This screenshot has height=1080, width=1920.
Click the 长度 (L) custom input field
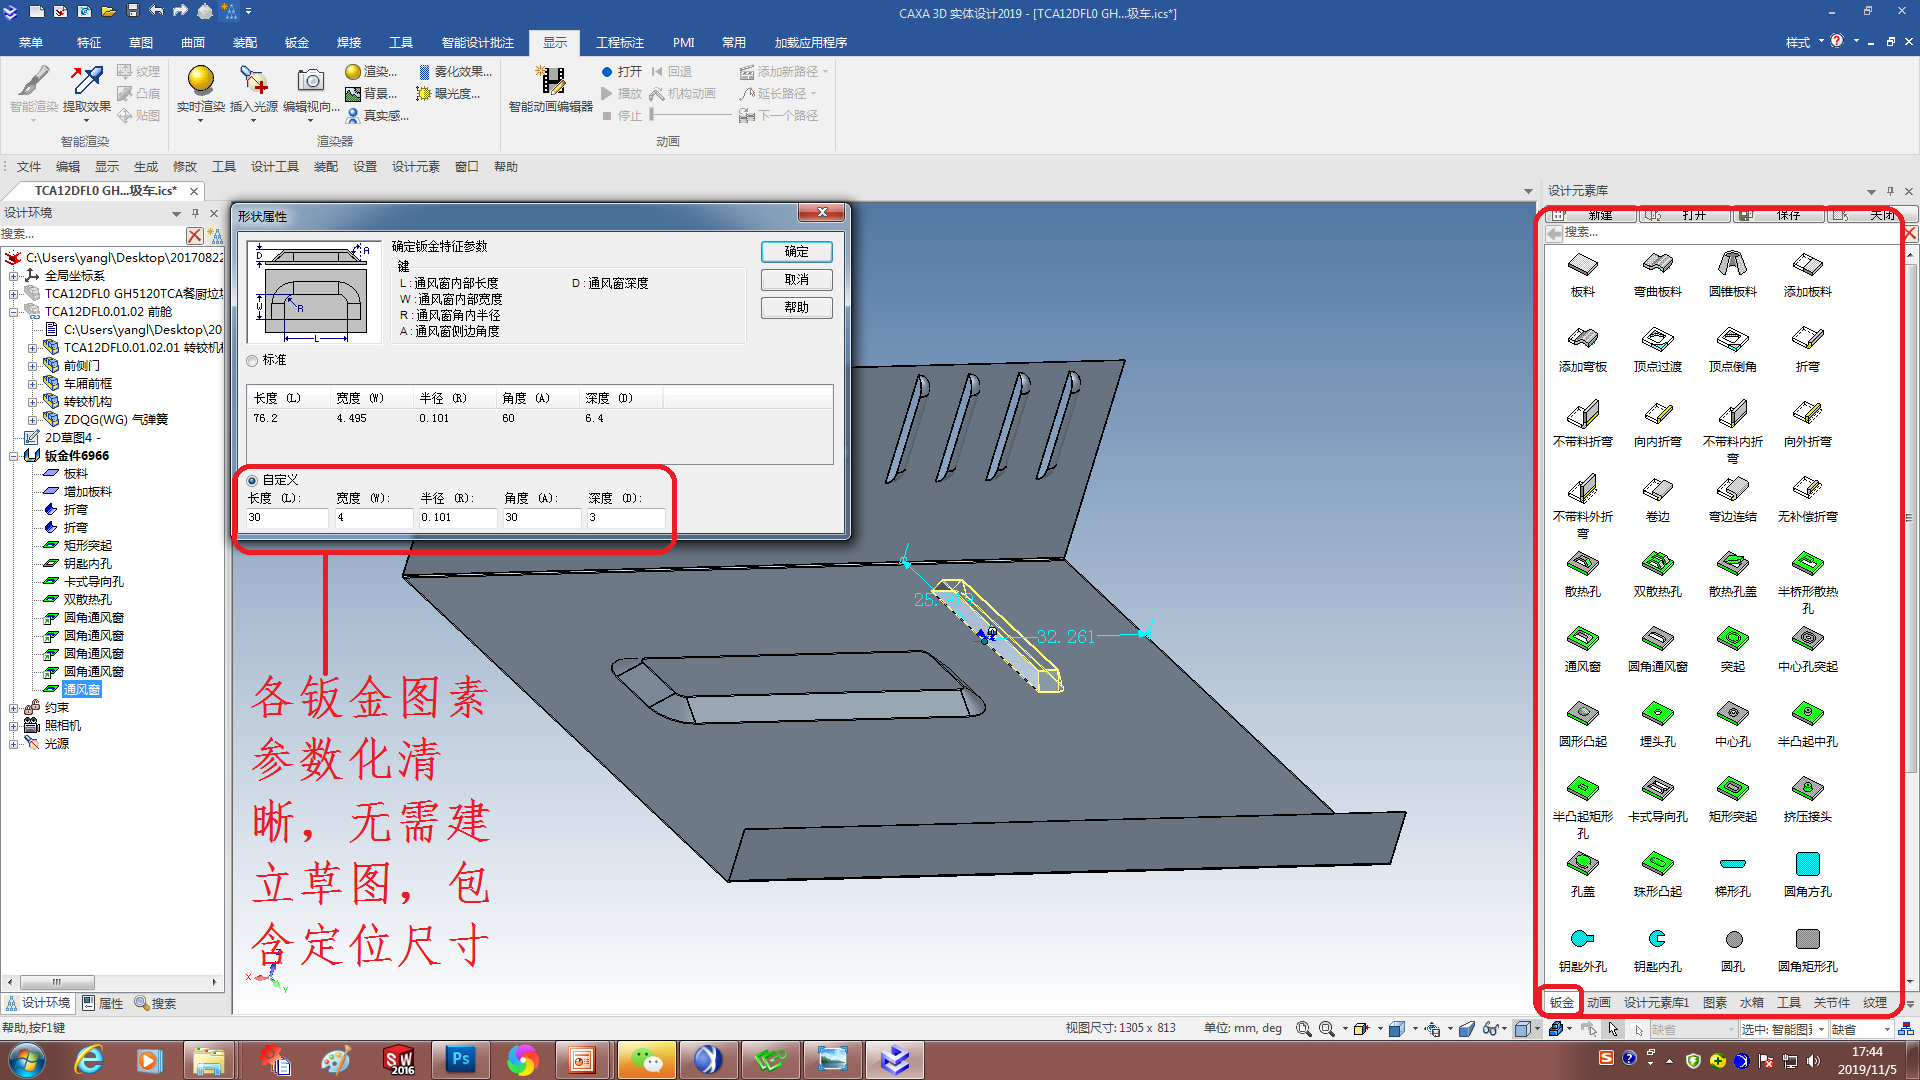click(287, 518)
